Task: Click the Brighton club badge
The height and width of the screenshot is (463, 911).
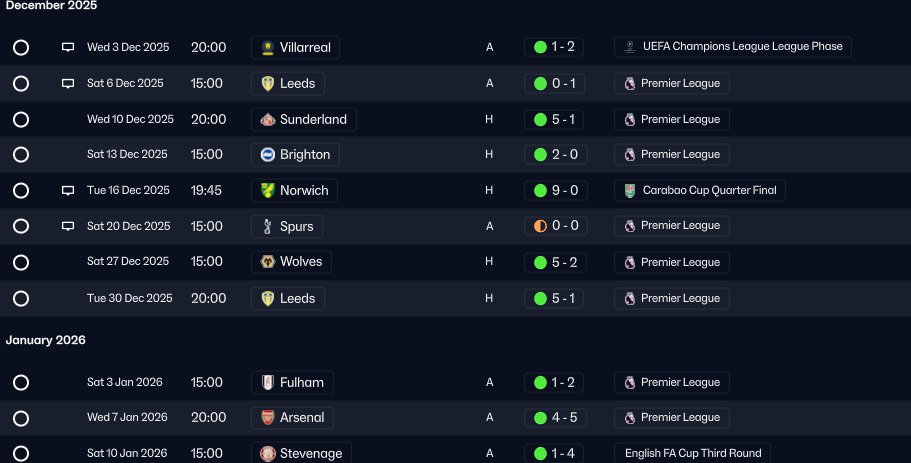Action: pyautogui.click(x=267, y=155)
